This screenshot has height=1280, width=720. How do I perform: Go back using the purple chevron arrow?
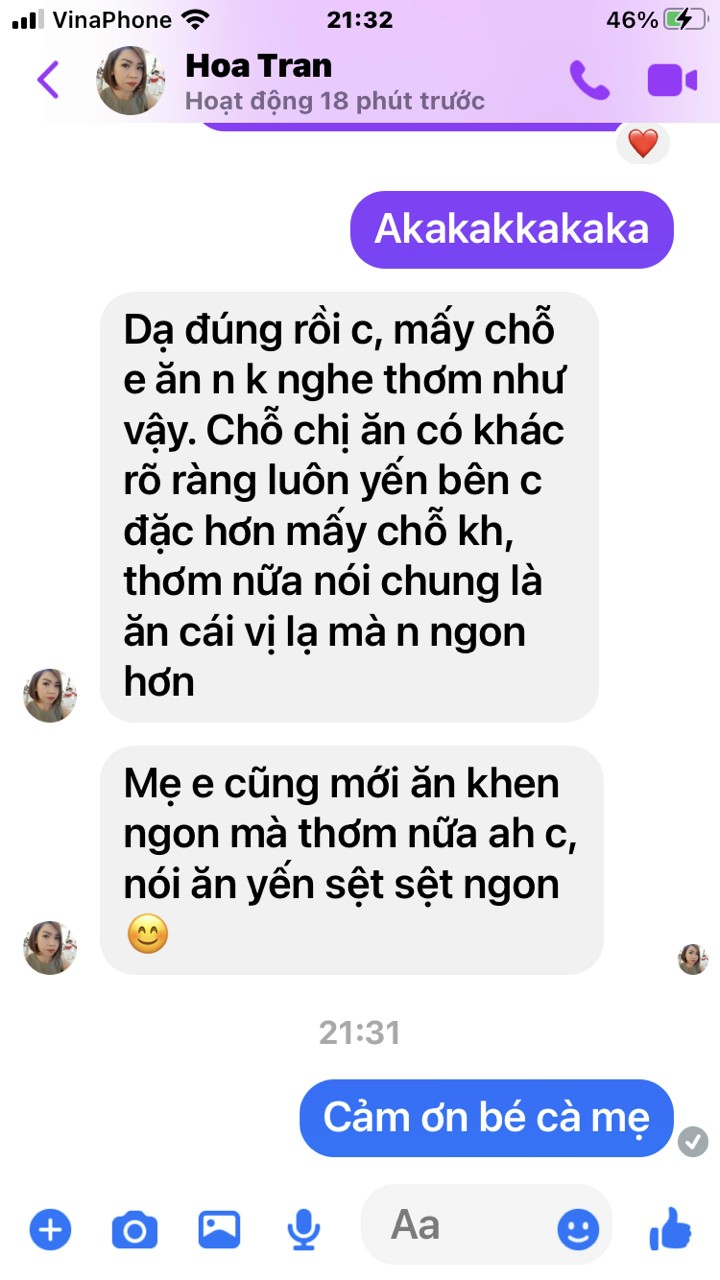pos(48,80)
